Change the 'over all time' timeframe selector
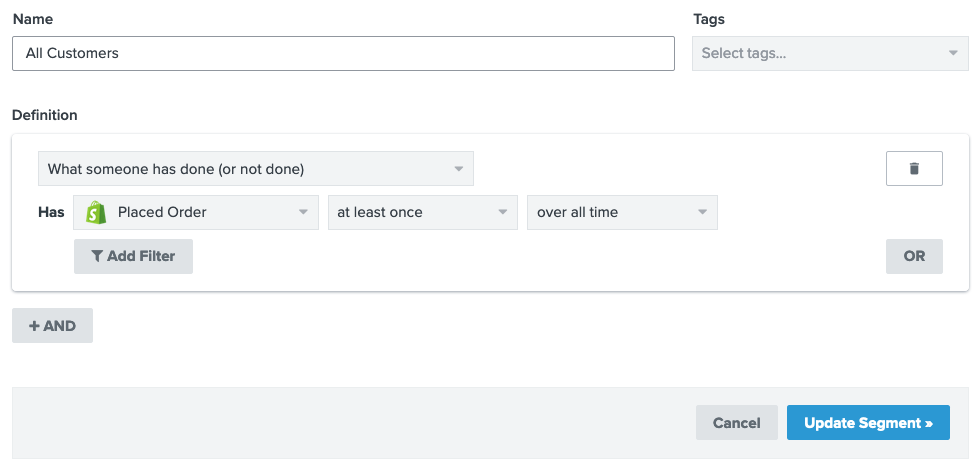Image resolution: width=978 pixels, height=467 pixels. (x=621, y=212)
